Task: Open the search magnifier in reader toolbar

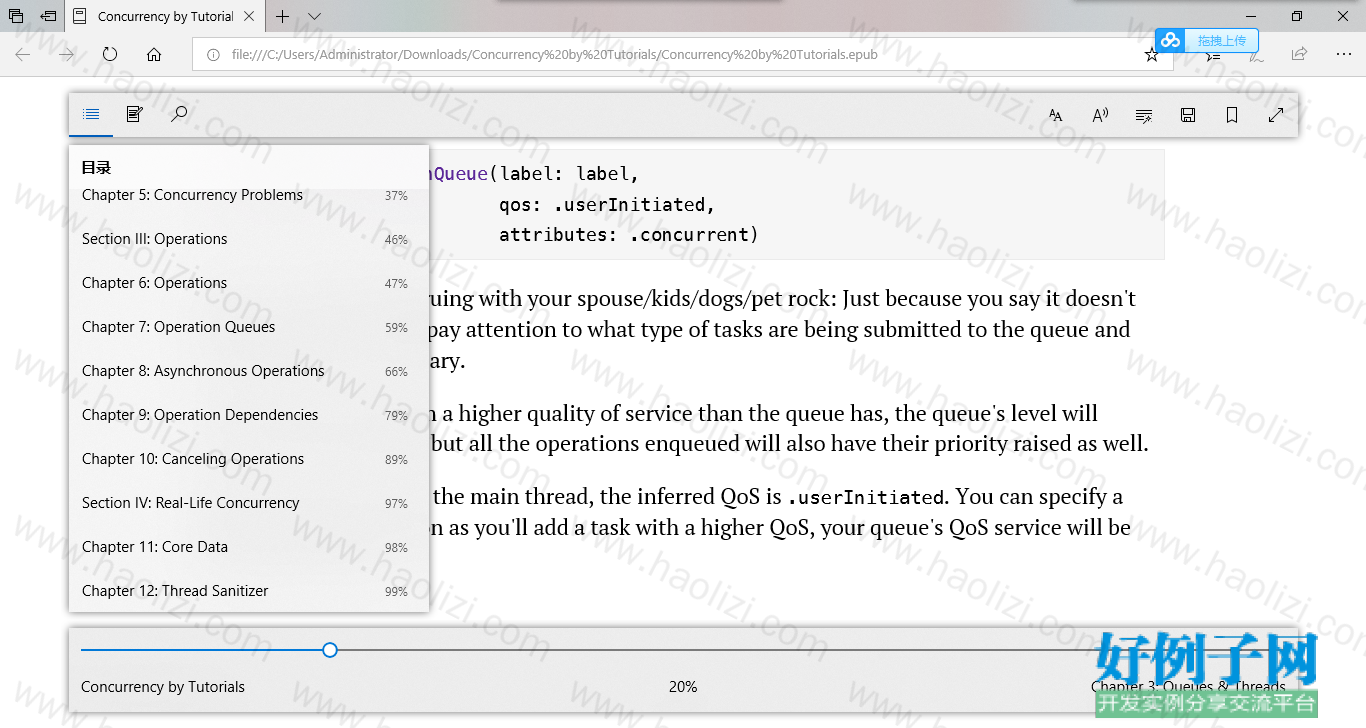Action: click(x=179, y=115)
